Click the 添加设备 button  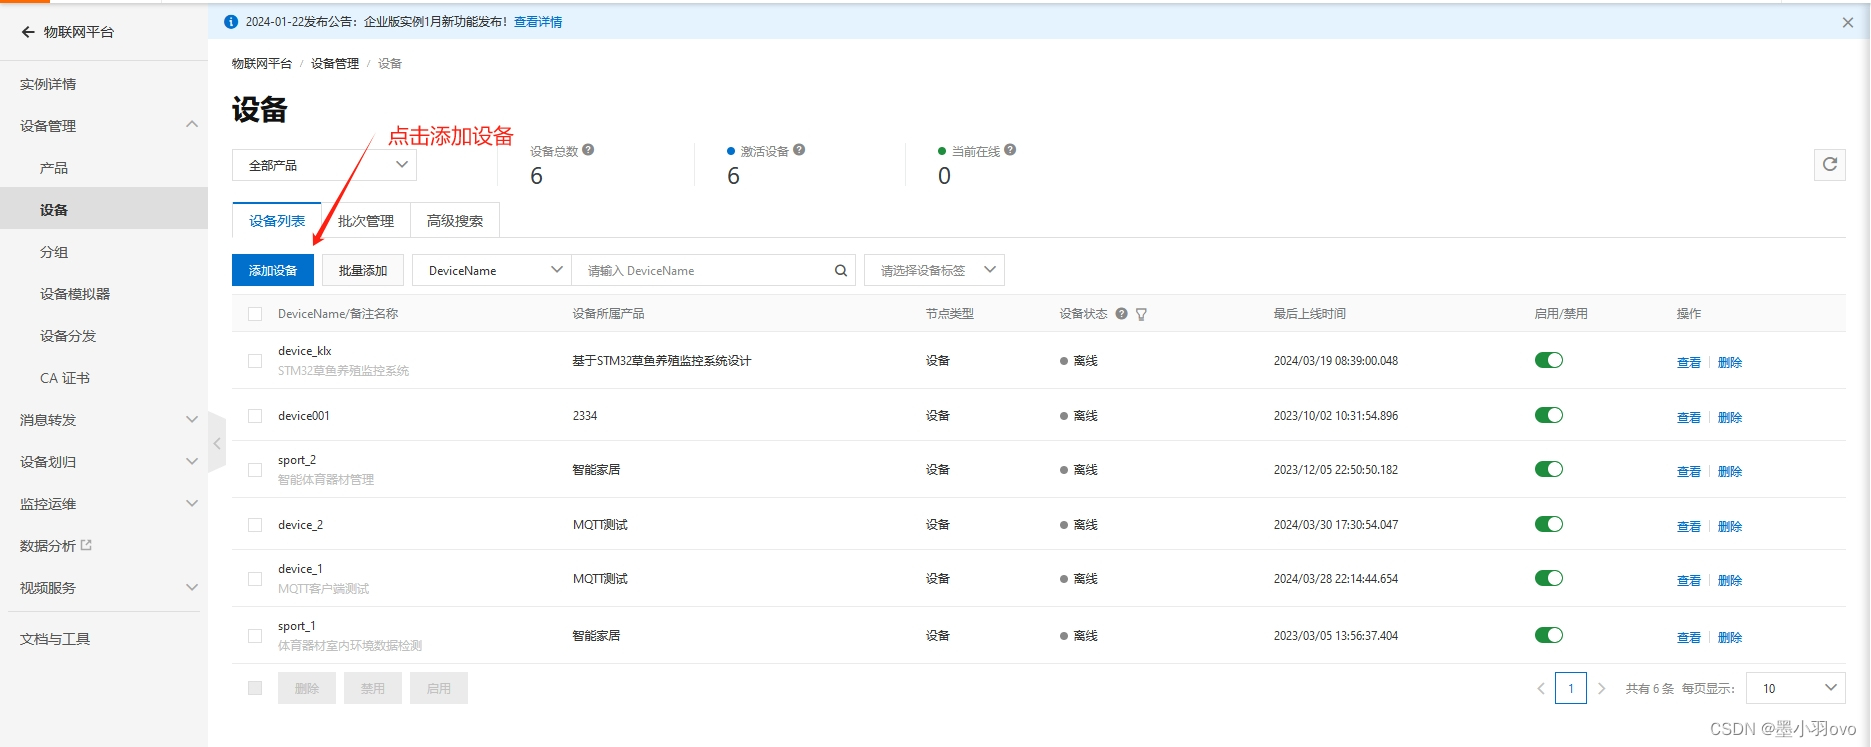pos(273,270)
